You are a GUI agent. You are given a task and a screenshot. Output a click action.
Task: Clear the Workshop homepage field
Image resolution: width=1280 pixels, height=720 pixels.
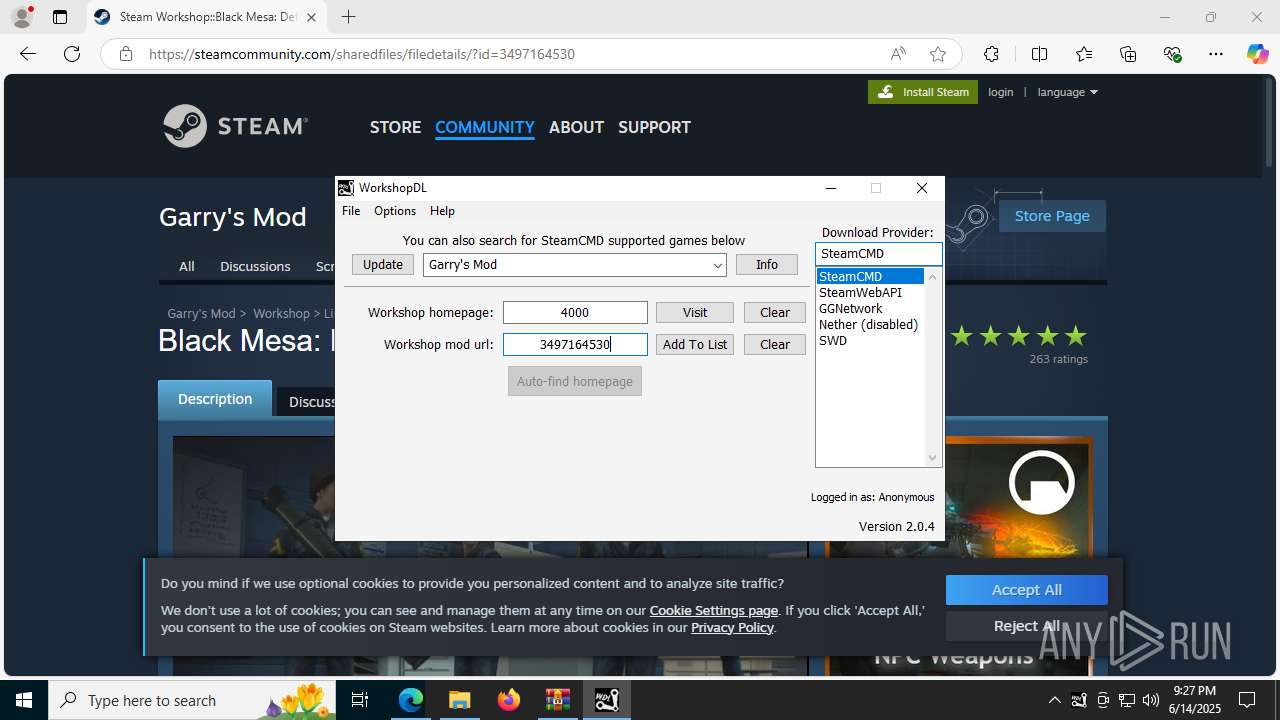point(775,313)
